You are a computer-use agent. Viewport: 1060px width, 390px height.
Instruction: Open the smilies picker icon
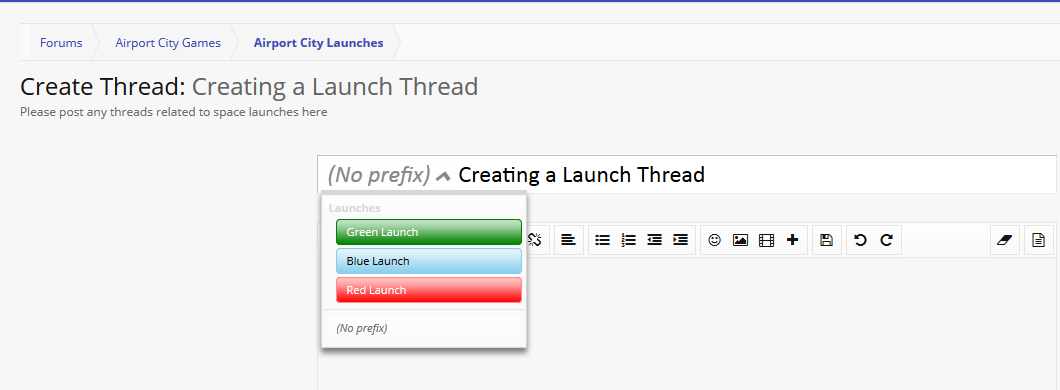pos(715,240)
